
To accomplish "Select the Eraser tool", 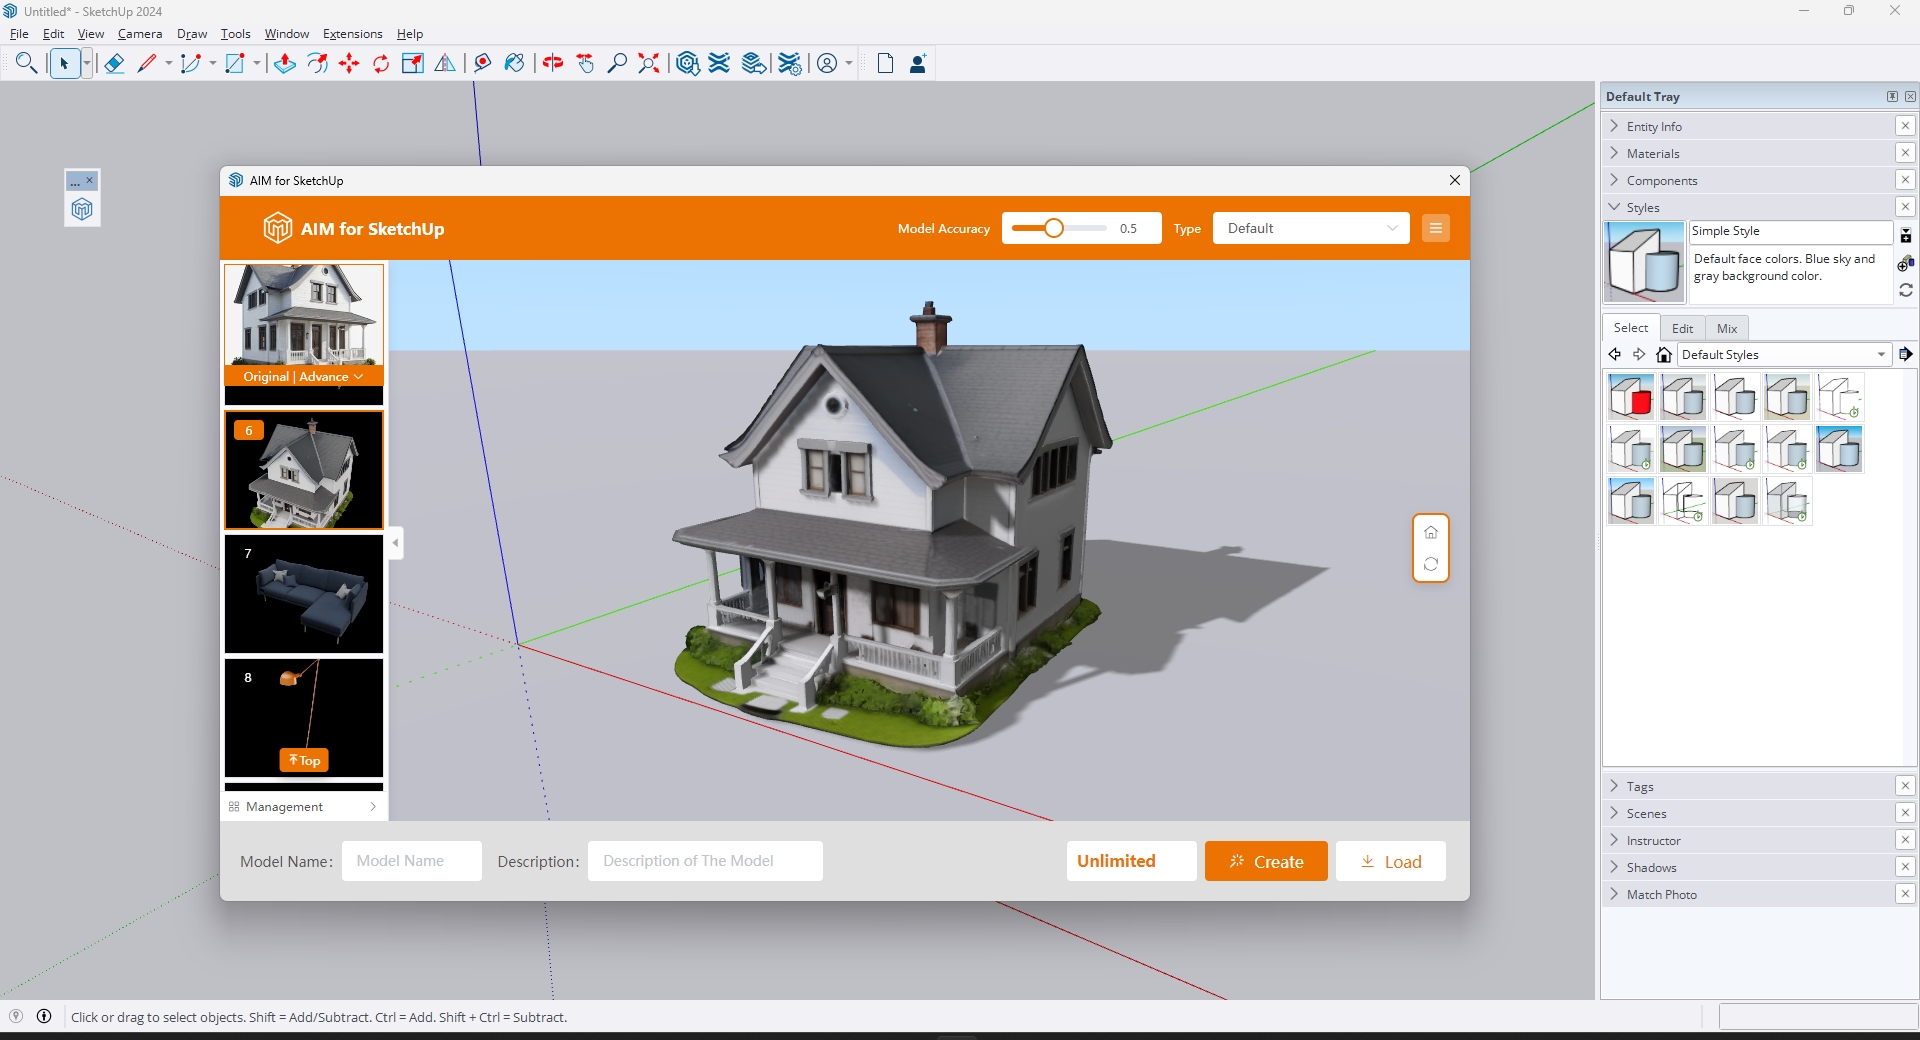I will click(x=114, y=64).
